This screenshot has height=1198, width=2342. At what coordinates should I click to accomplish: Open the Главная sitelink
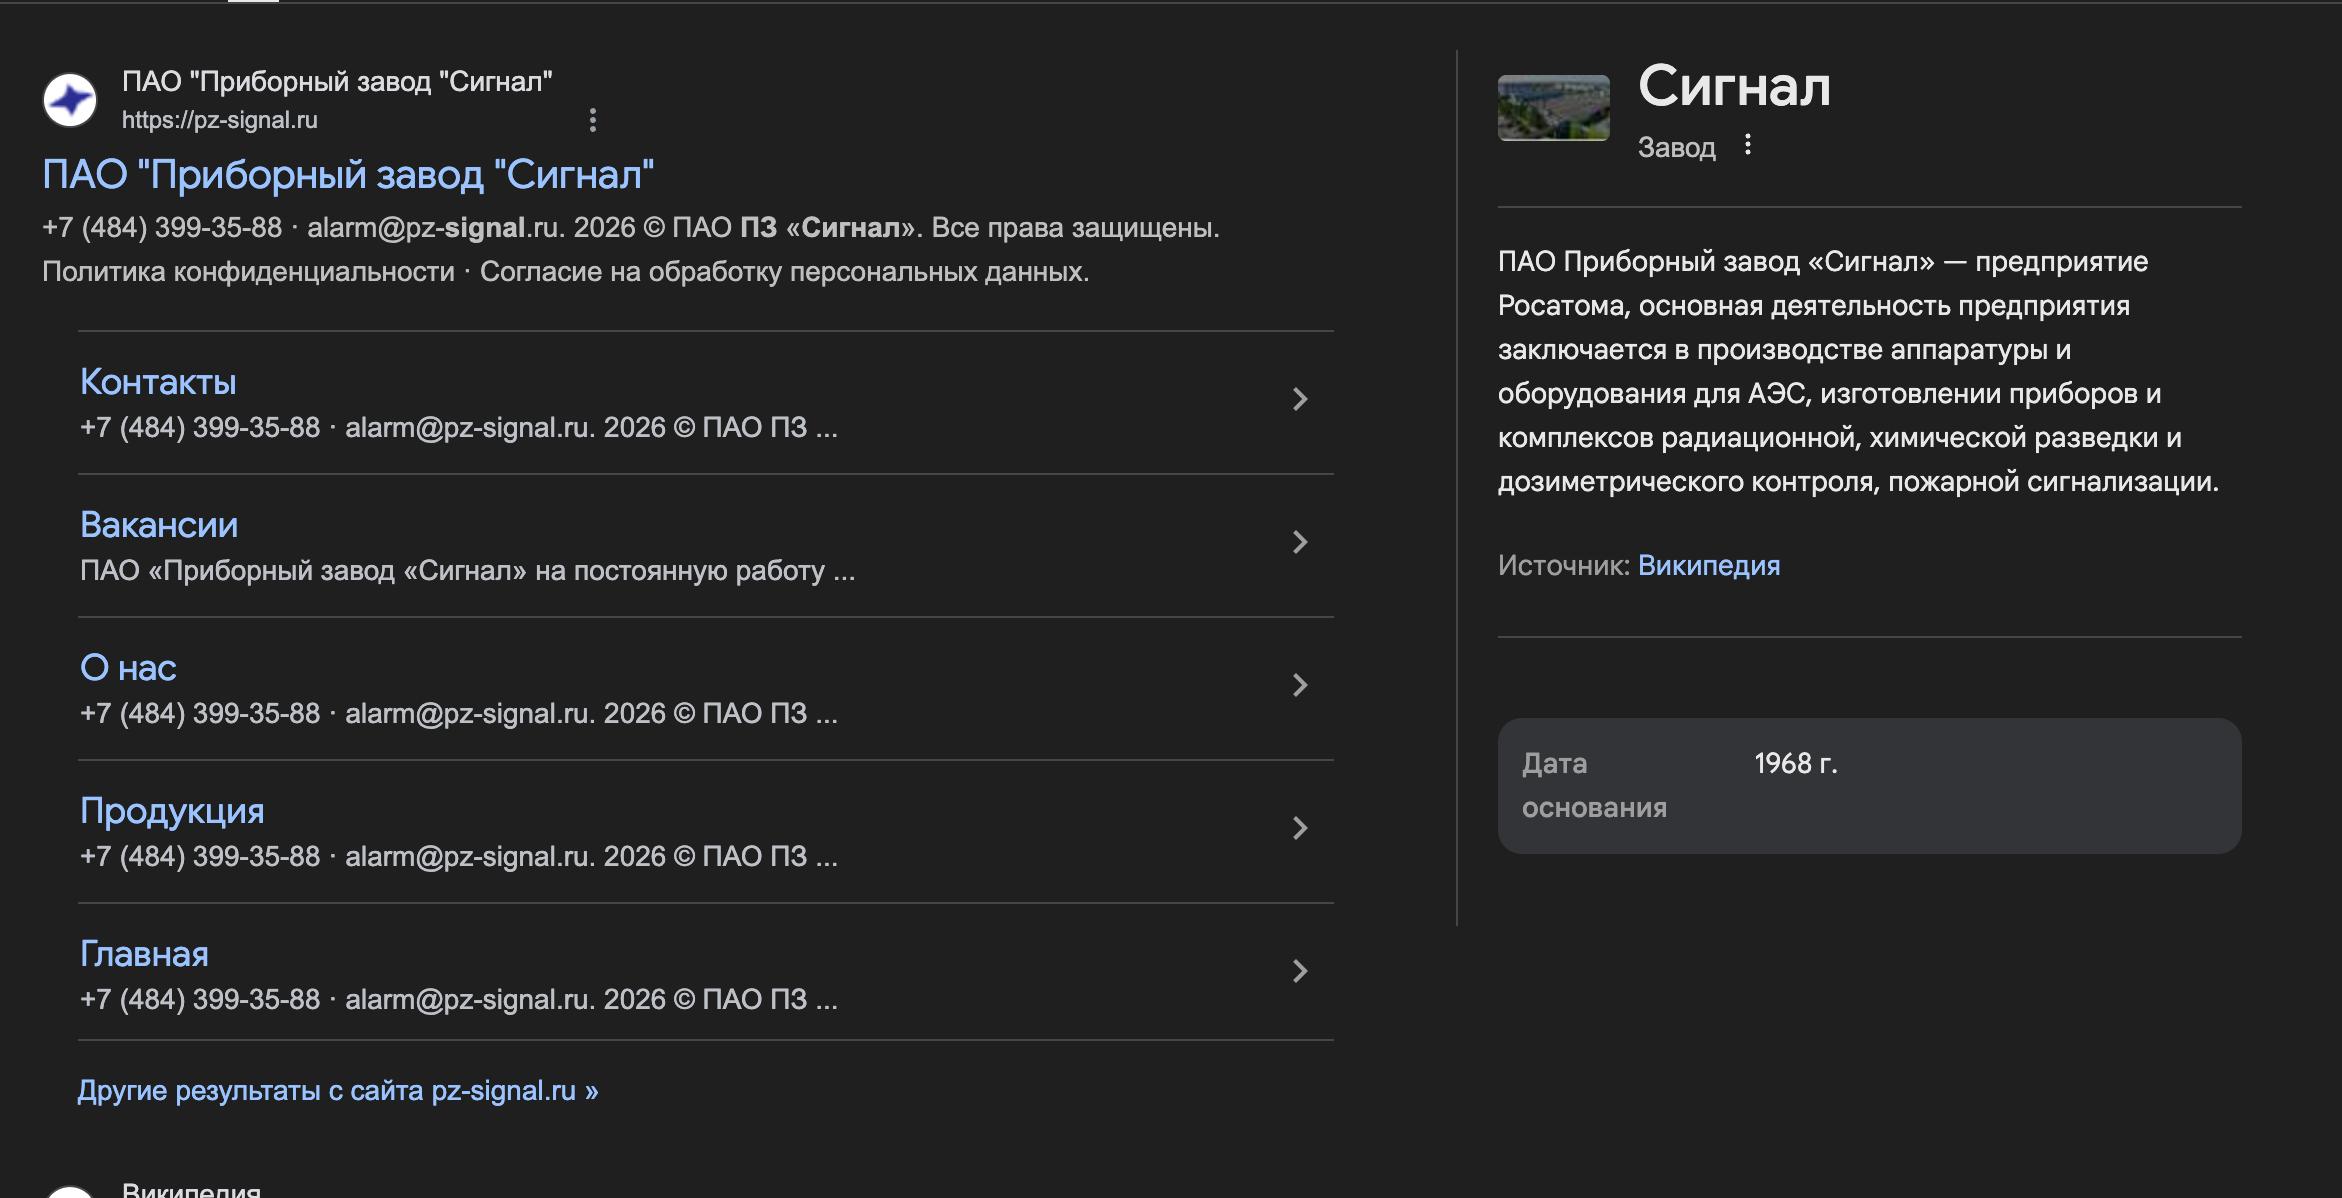click(144, 954)
